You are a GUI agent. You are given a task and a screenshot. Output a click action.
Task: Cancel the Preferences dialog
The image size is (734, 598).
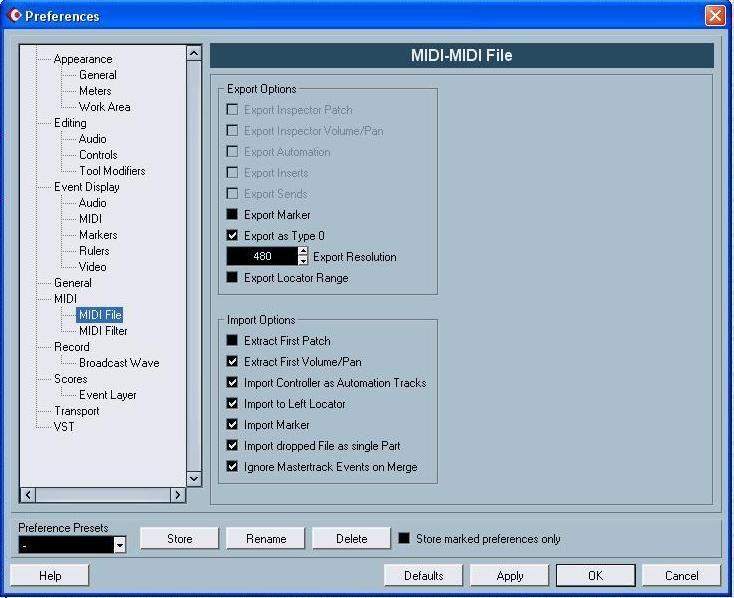tap(682, 576)
